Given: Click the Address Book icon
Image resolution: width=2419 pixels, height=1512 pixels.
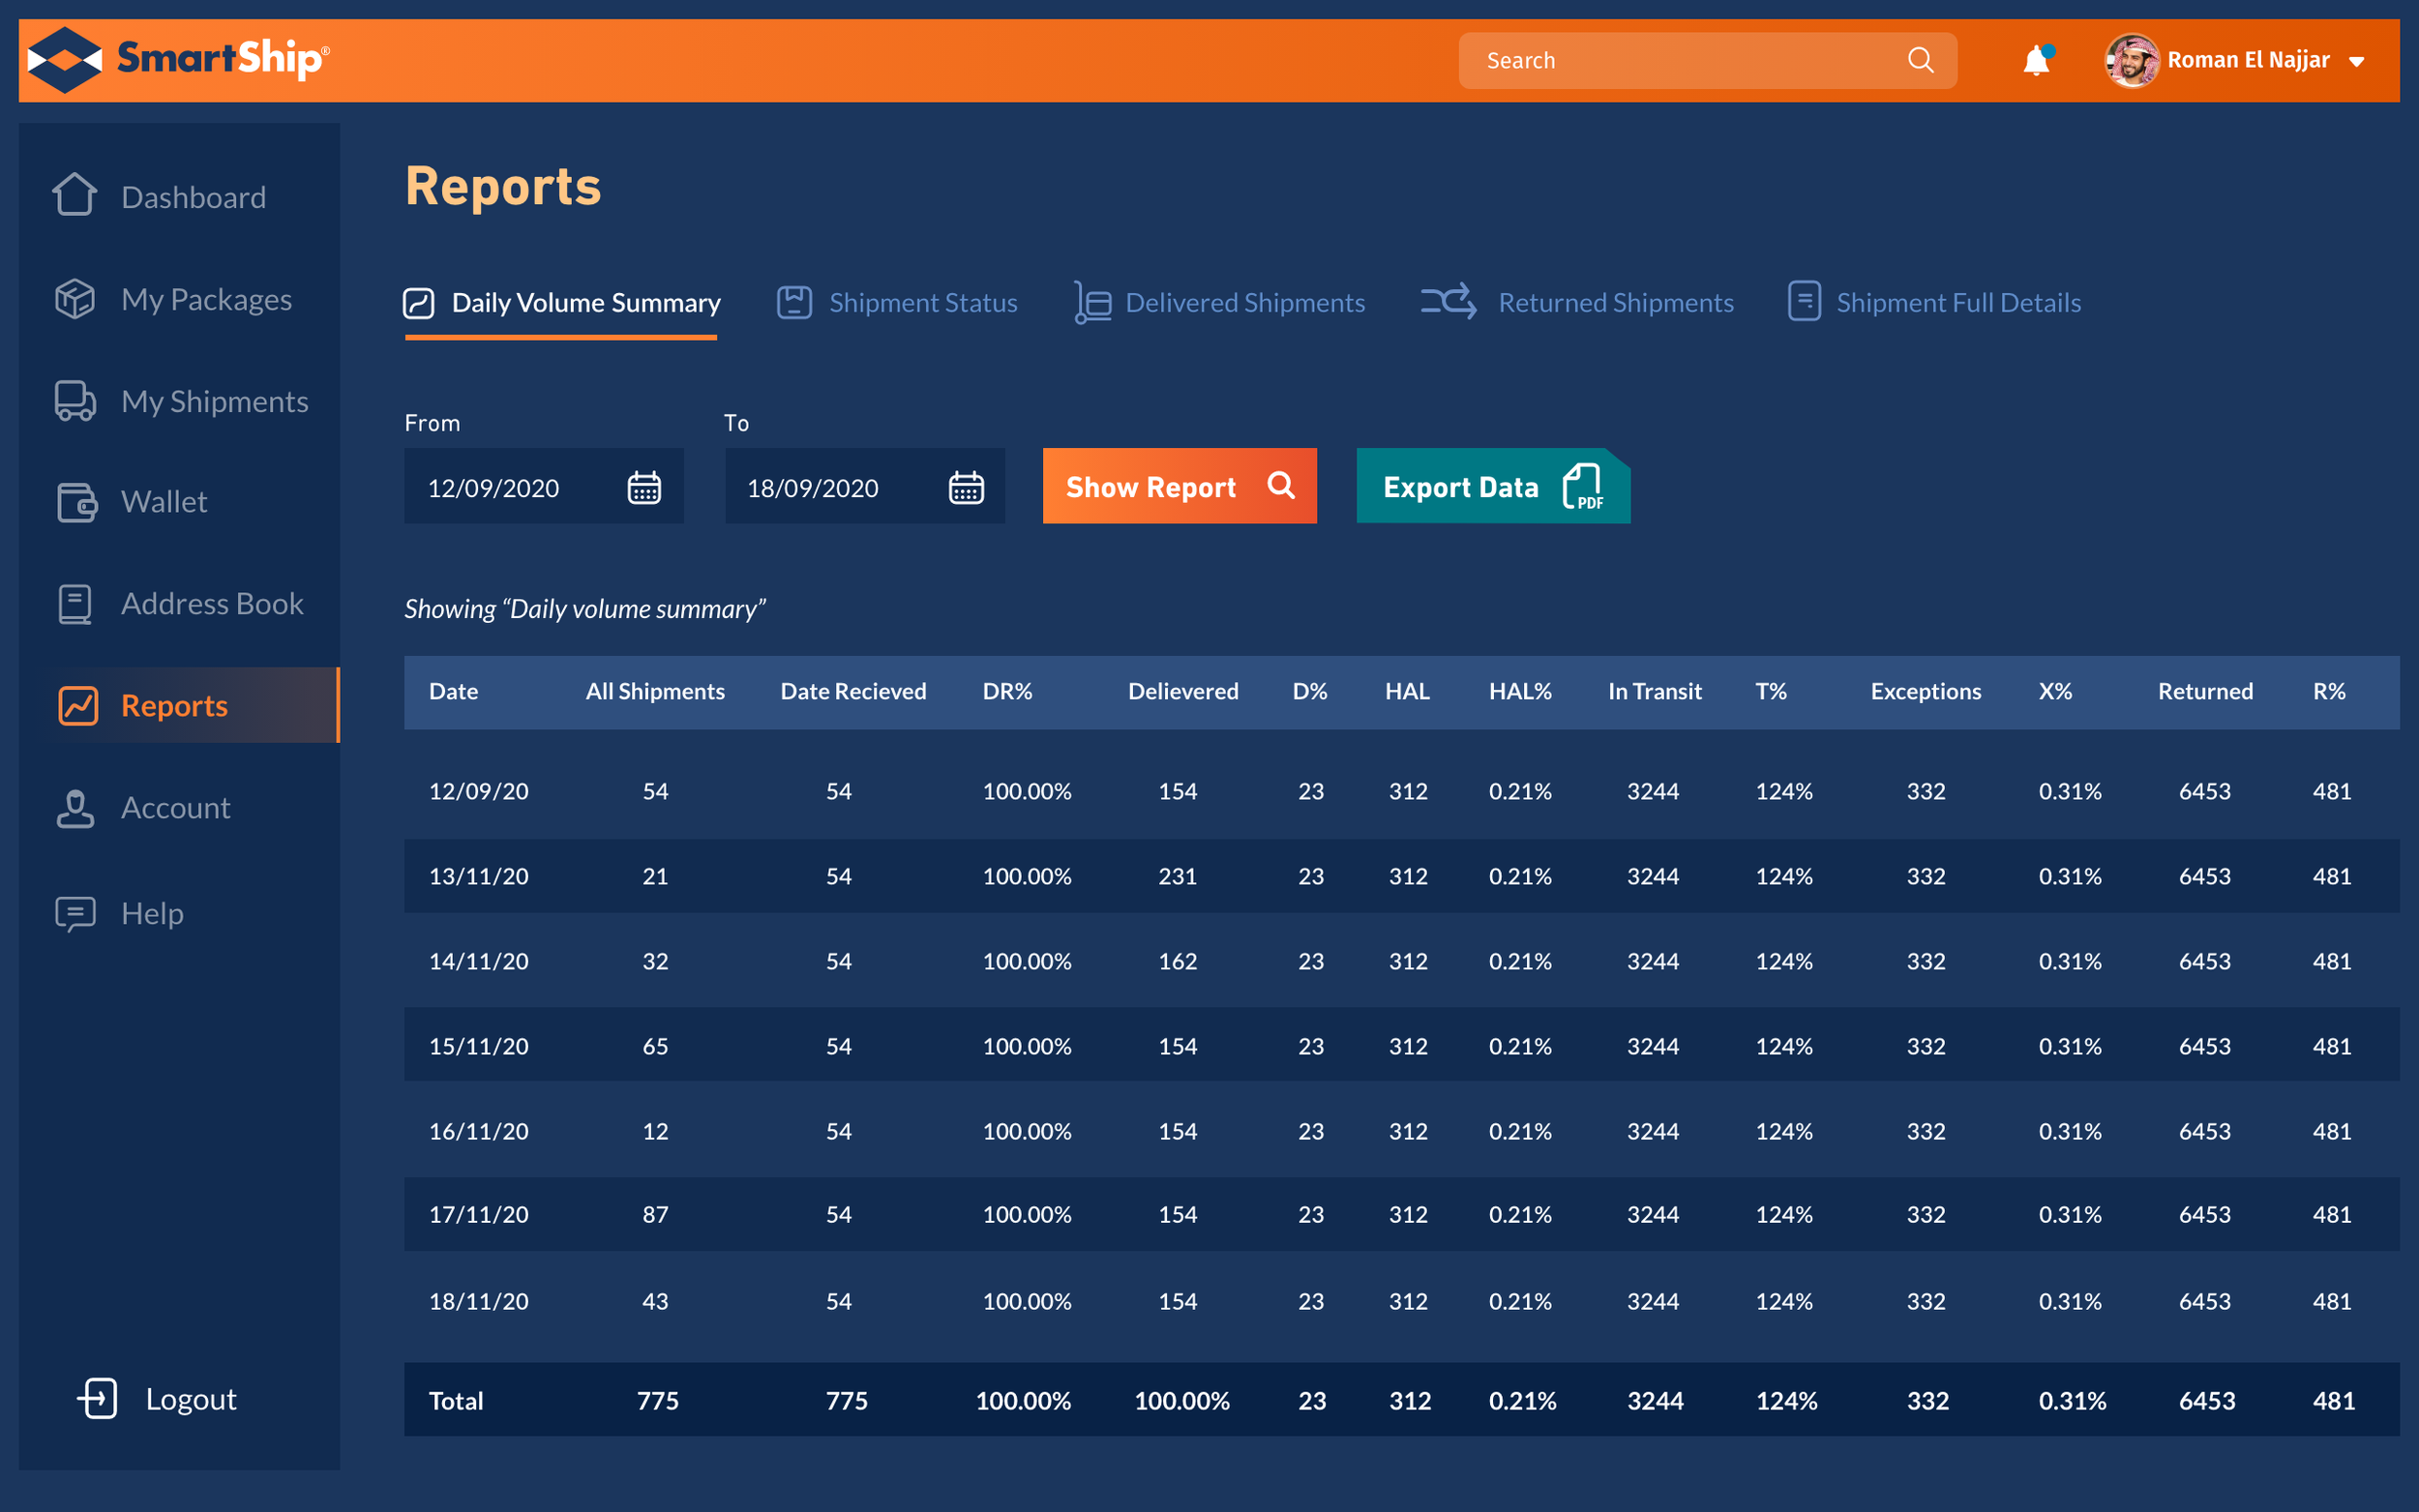Looking at the screenshot, I should click(x=75, y=604).
